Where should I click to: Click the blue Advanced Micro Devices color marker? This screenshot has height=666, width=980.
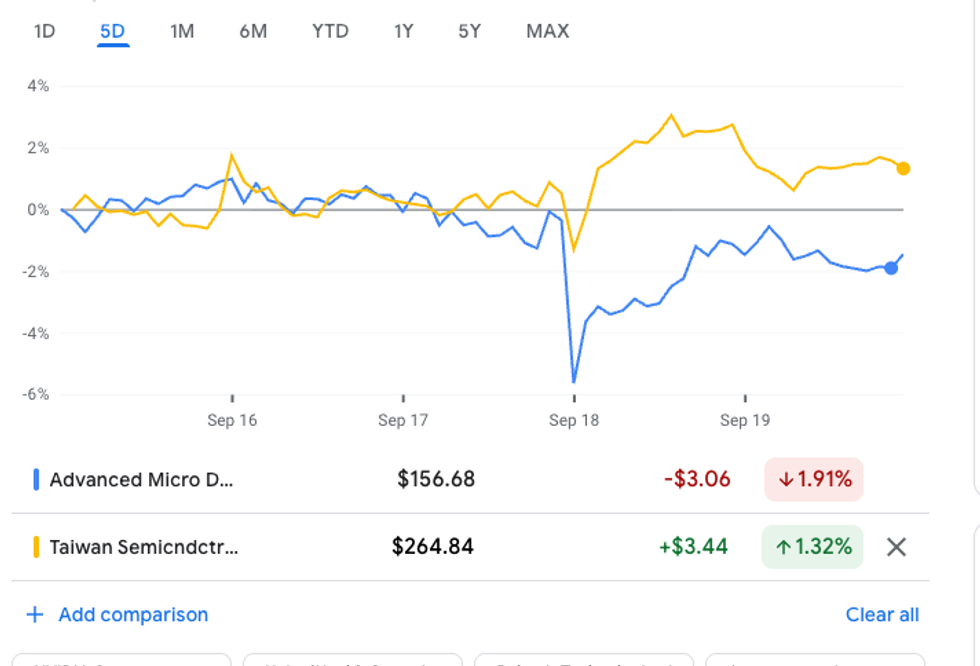tap(36, 479)
